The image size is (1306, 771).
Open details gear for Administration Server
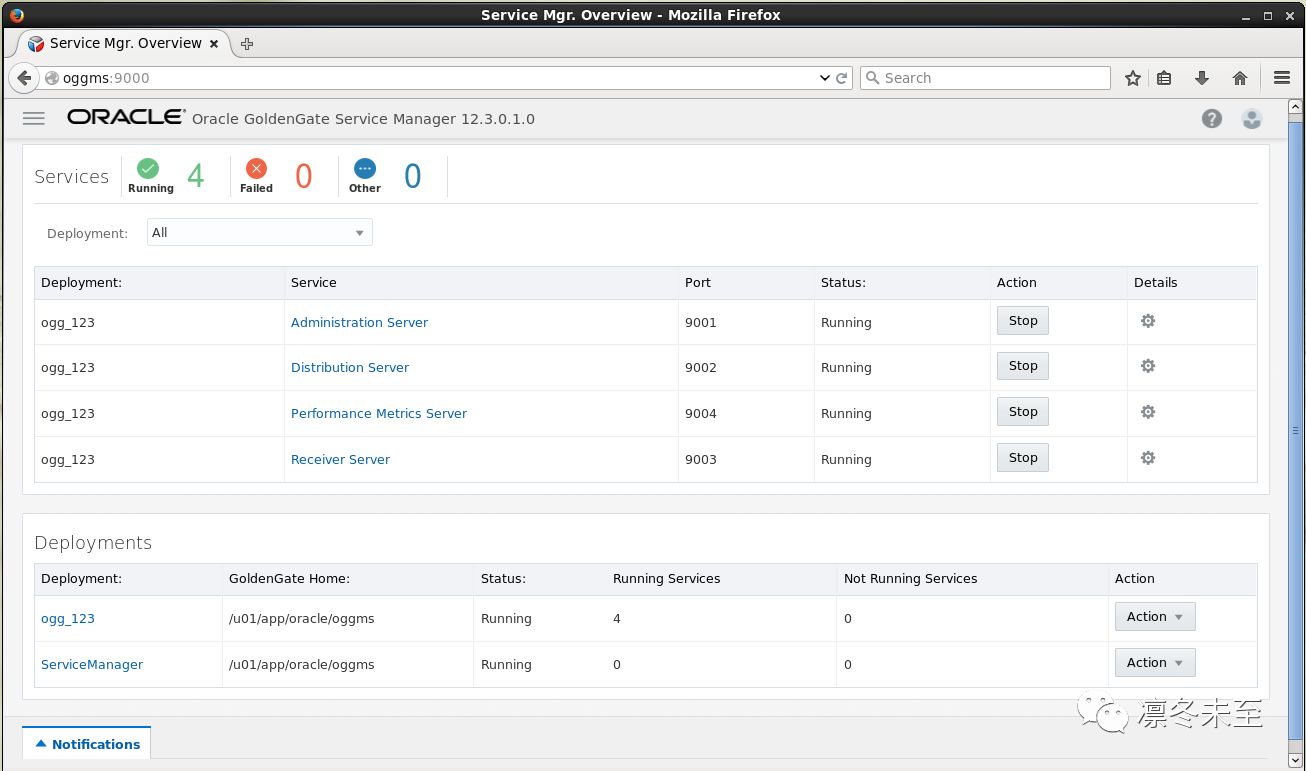1148,321
